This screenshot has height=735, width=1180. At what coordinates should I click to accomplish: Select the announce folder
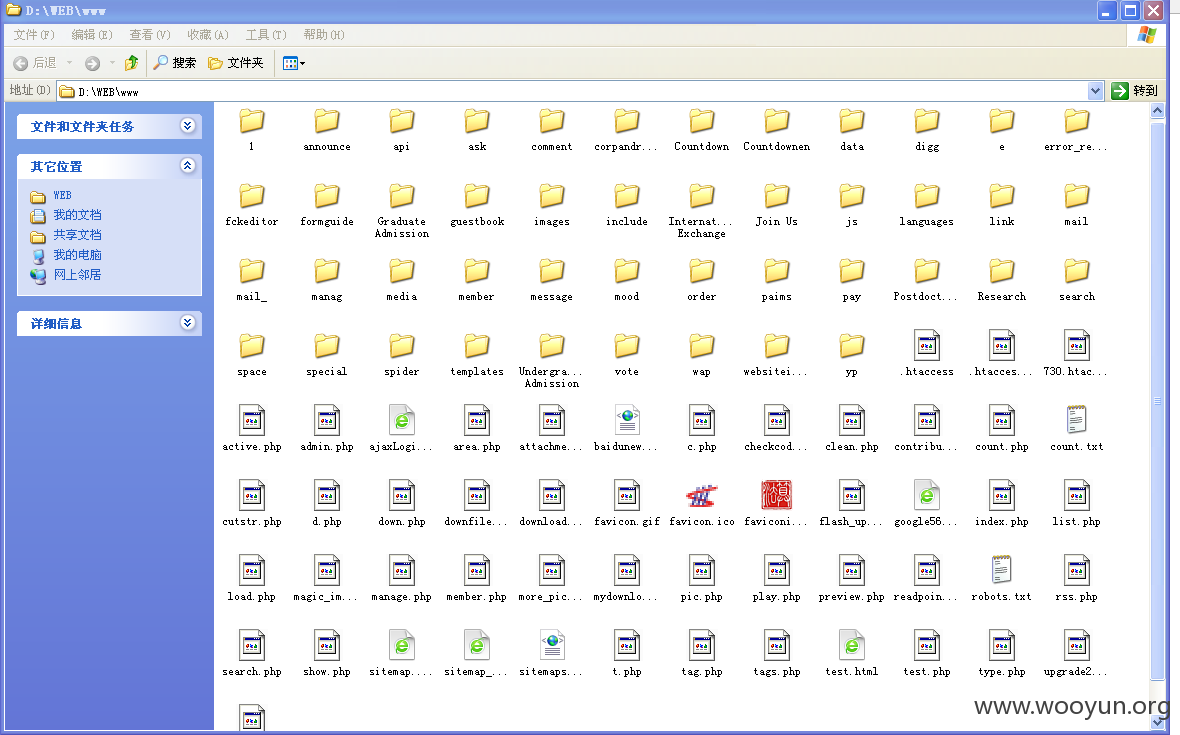327,130
